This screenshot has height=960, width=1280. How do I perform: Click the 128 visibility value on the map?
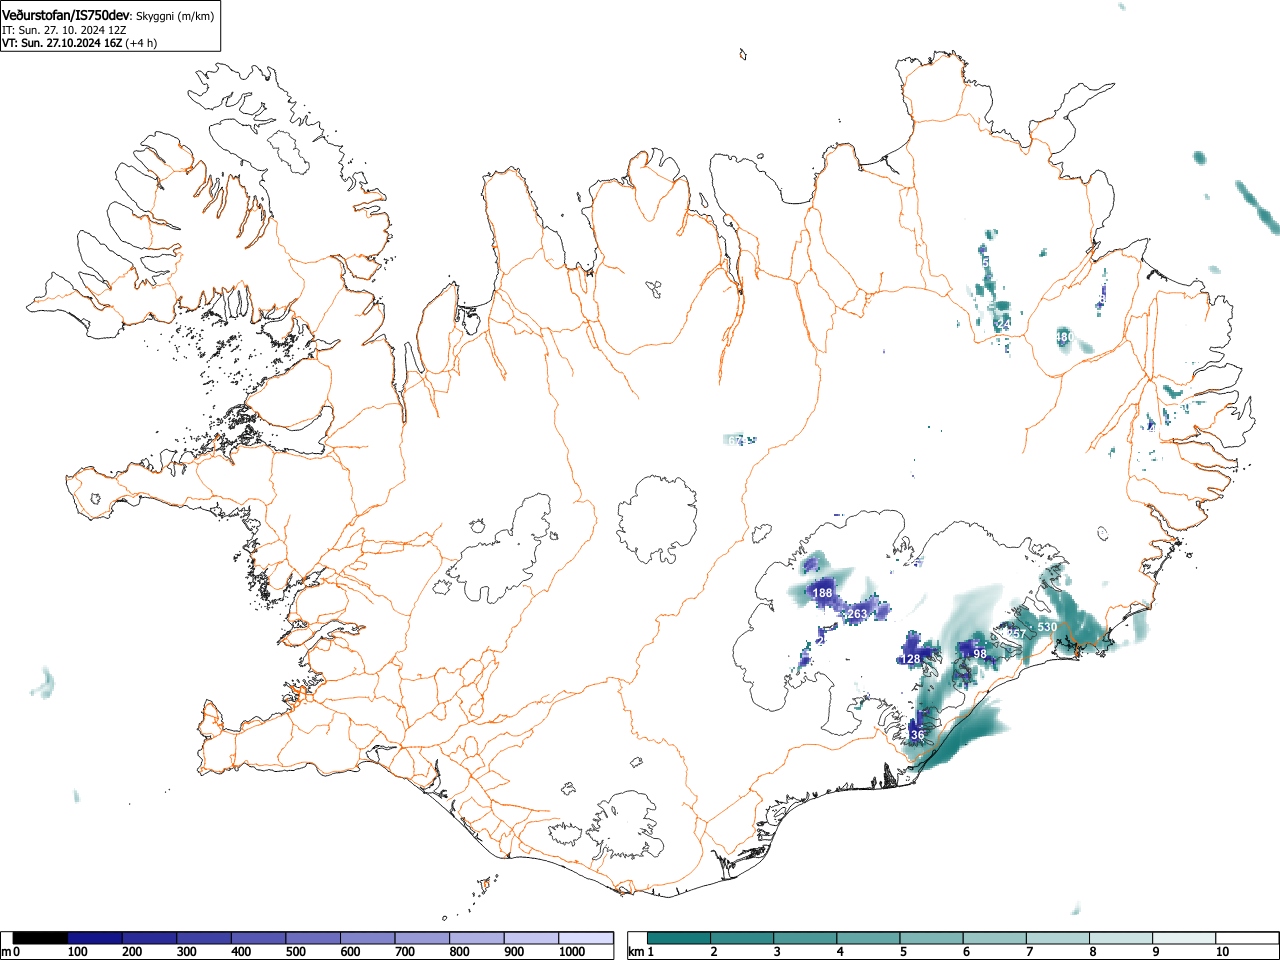click(910, 659)
